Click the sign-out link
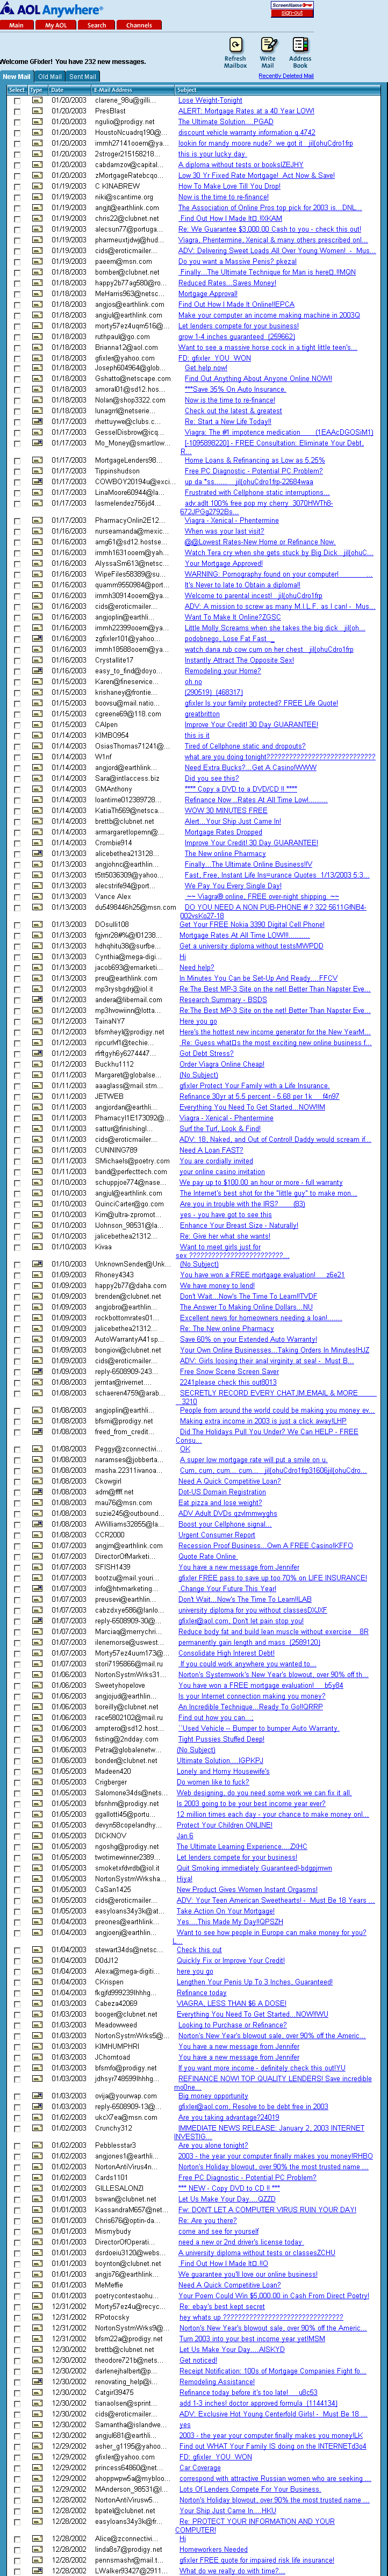This screenshot has width=388, height=2576. (292, 13)
